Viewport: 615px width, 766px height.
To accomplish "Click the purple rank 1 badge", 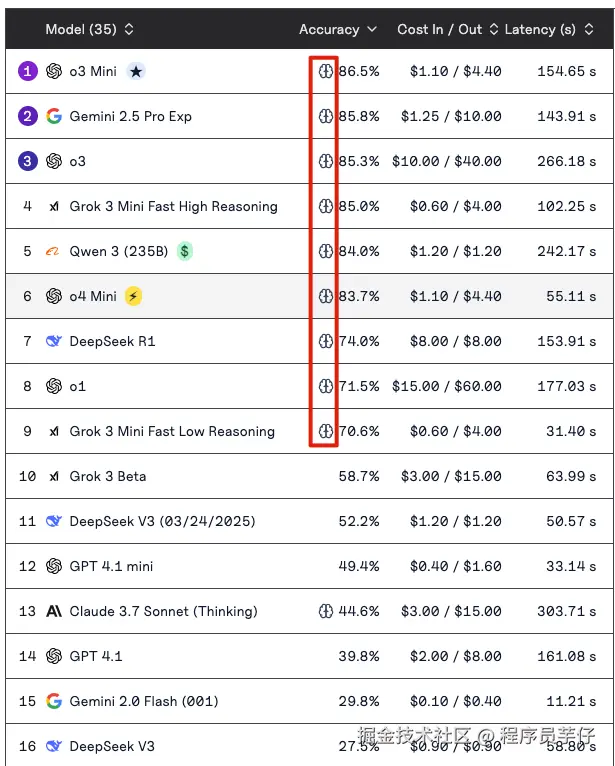I will click(27, 71).
